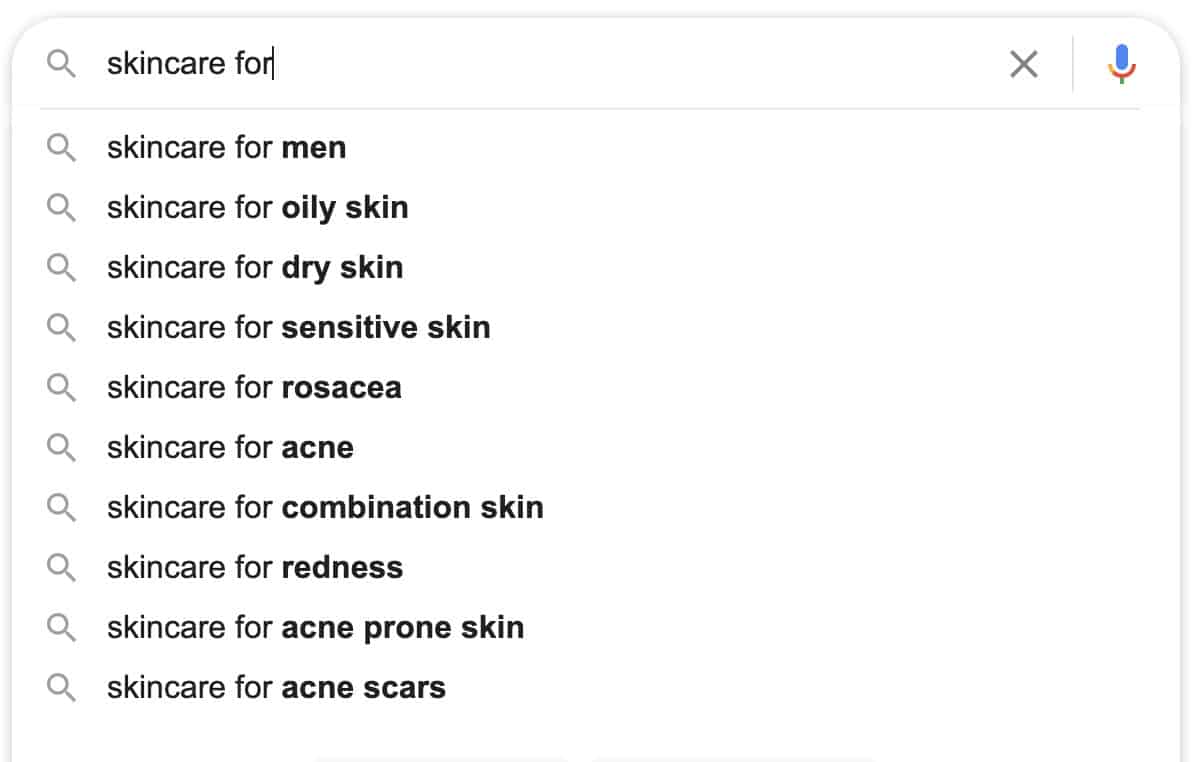The width and height of the screenshot is (1204, 762).
Task: Click the search icon beside 'skincare for dry skin'
Action: (x=61, y=267)
